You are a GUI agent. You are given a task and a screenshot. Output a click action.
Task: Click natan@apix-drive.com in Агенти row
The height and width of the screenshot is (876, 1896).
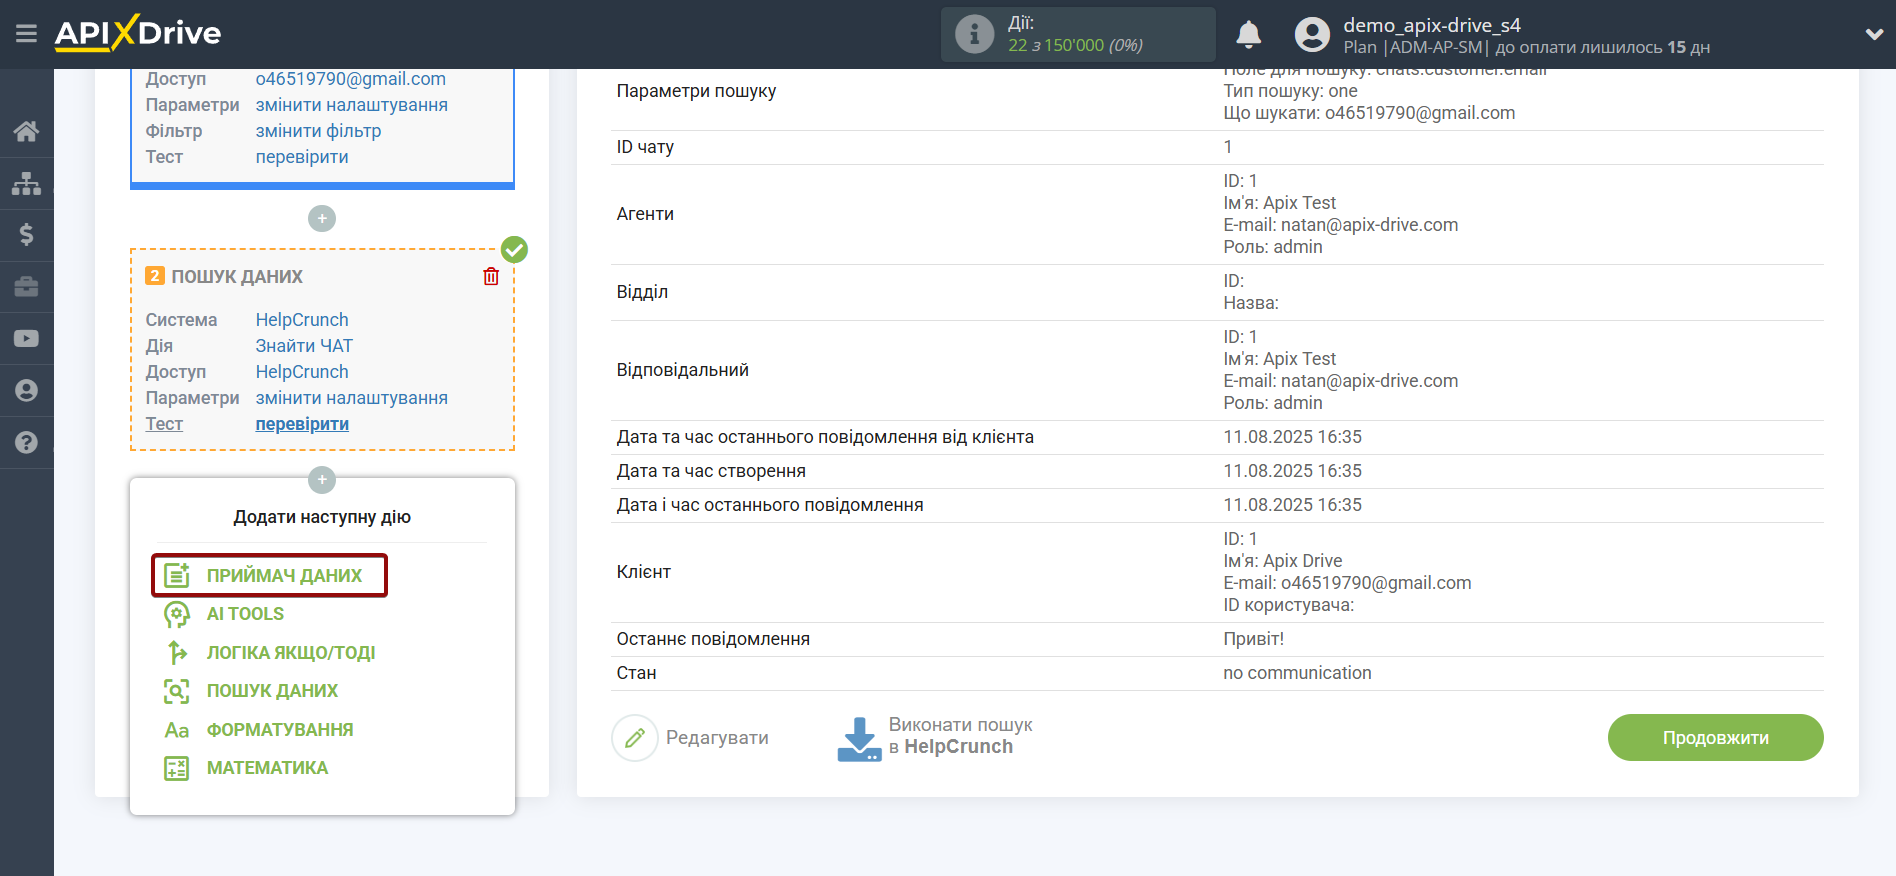[1369, 225]
